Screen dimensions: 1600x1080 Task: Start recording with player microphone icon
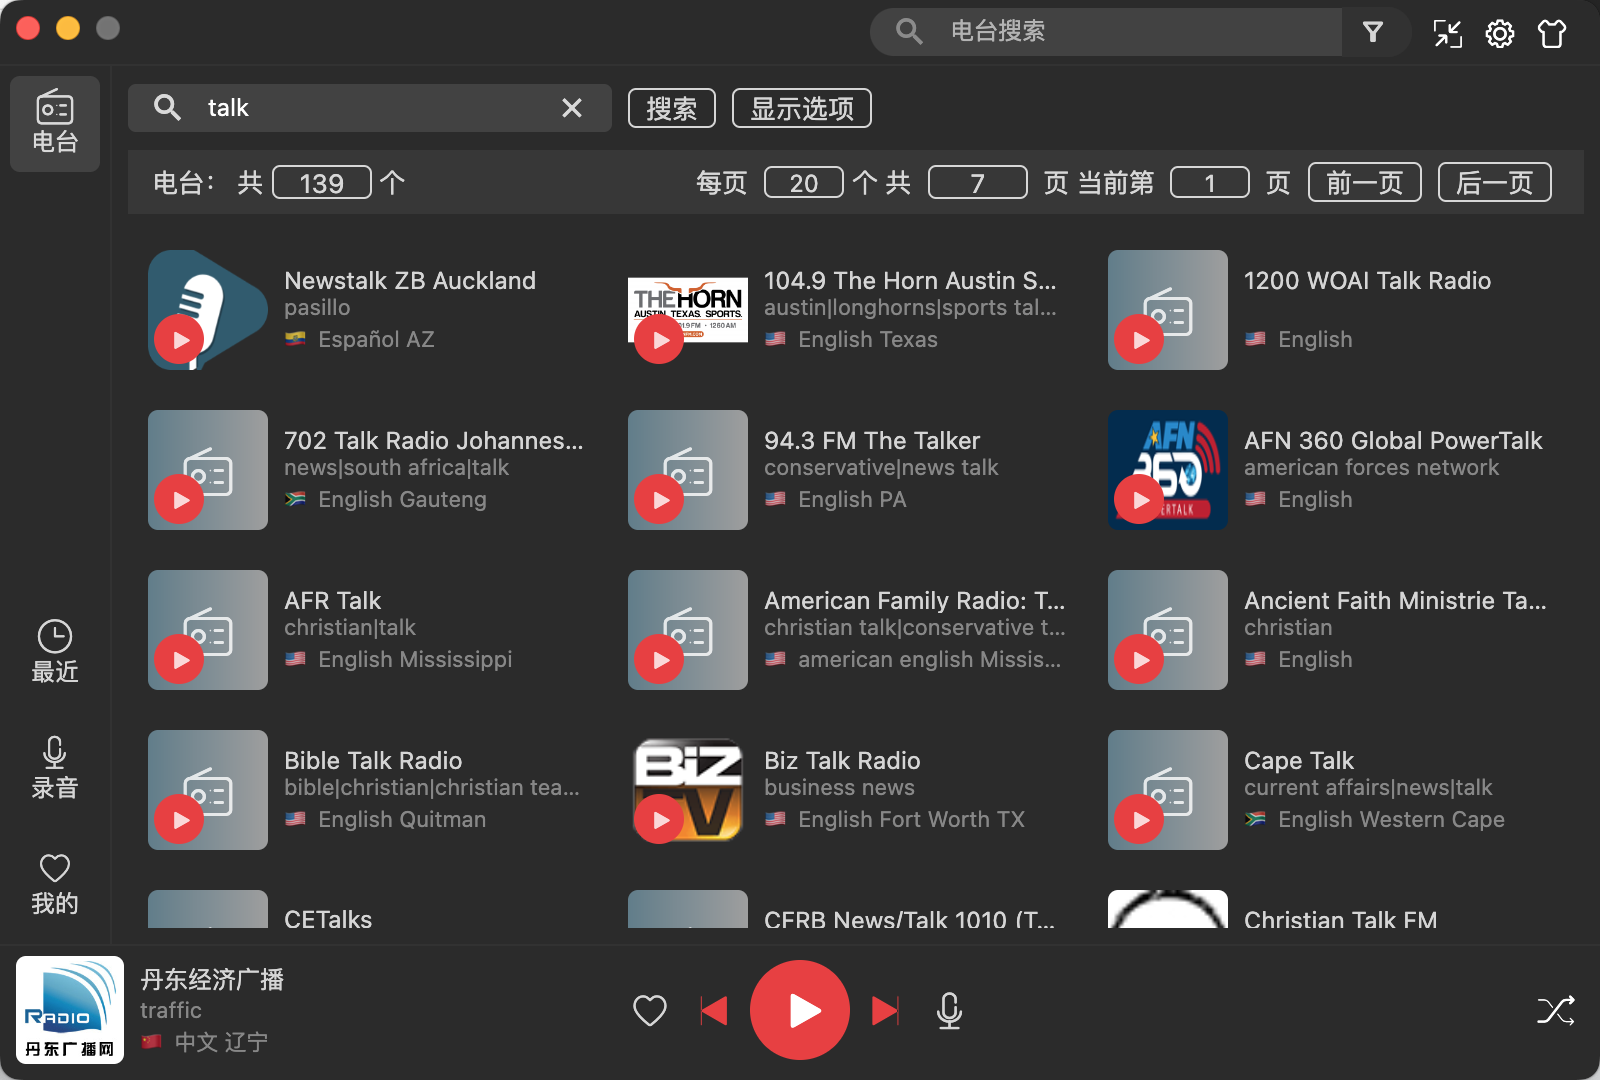[x=950, y=1010]
